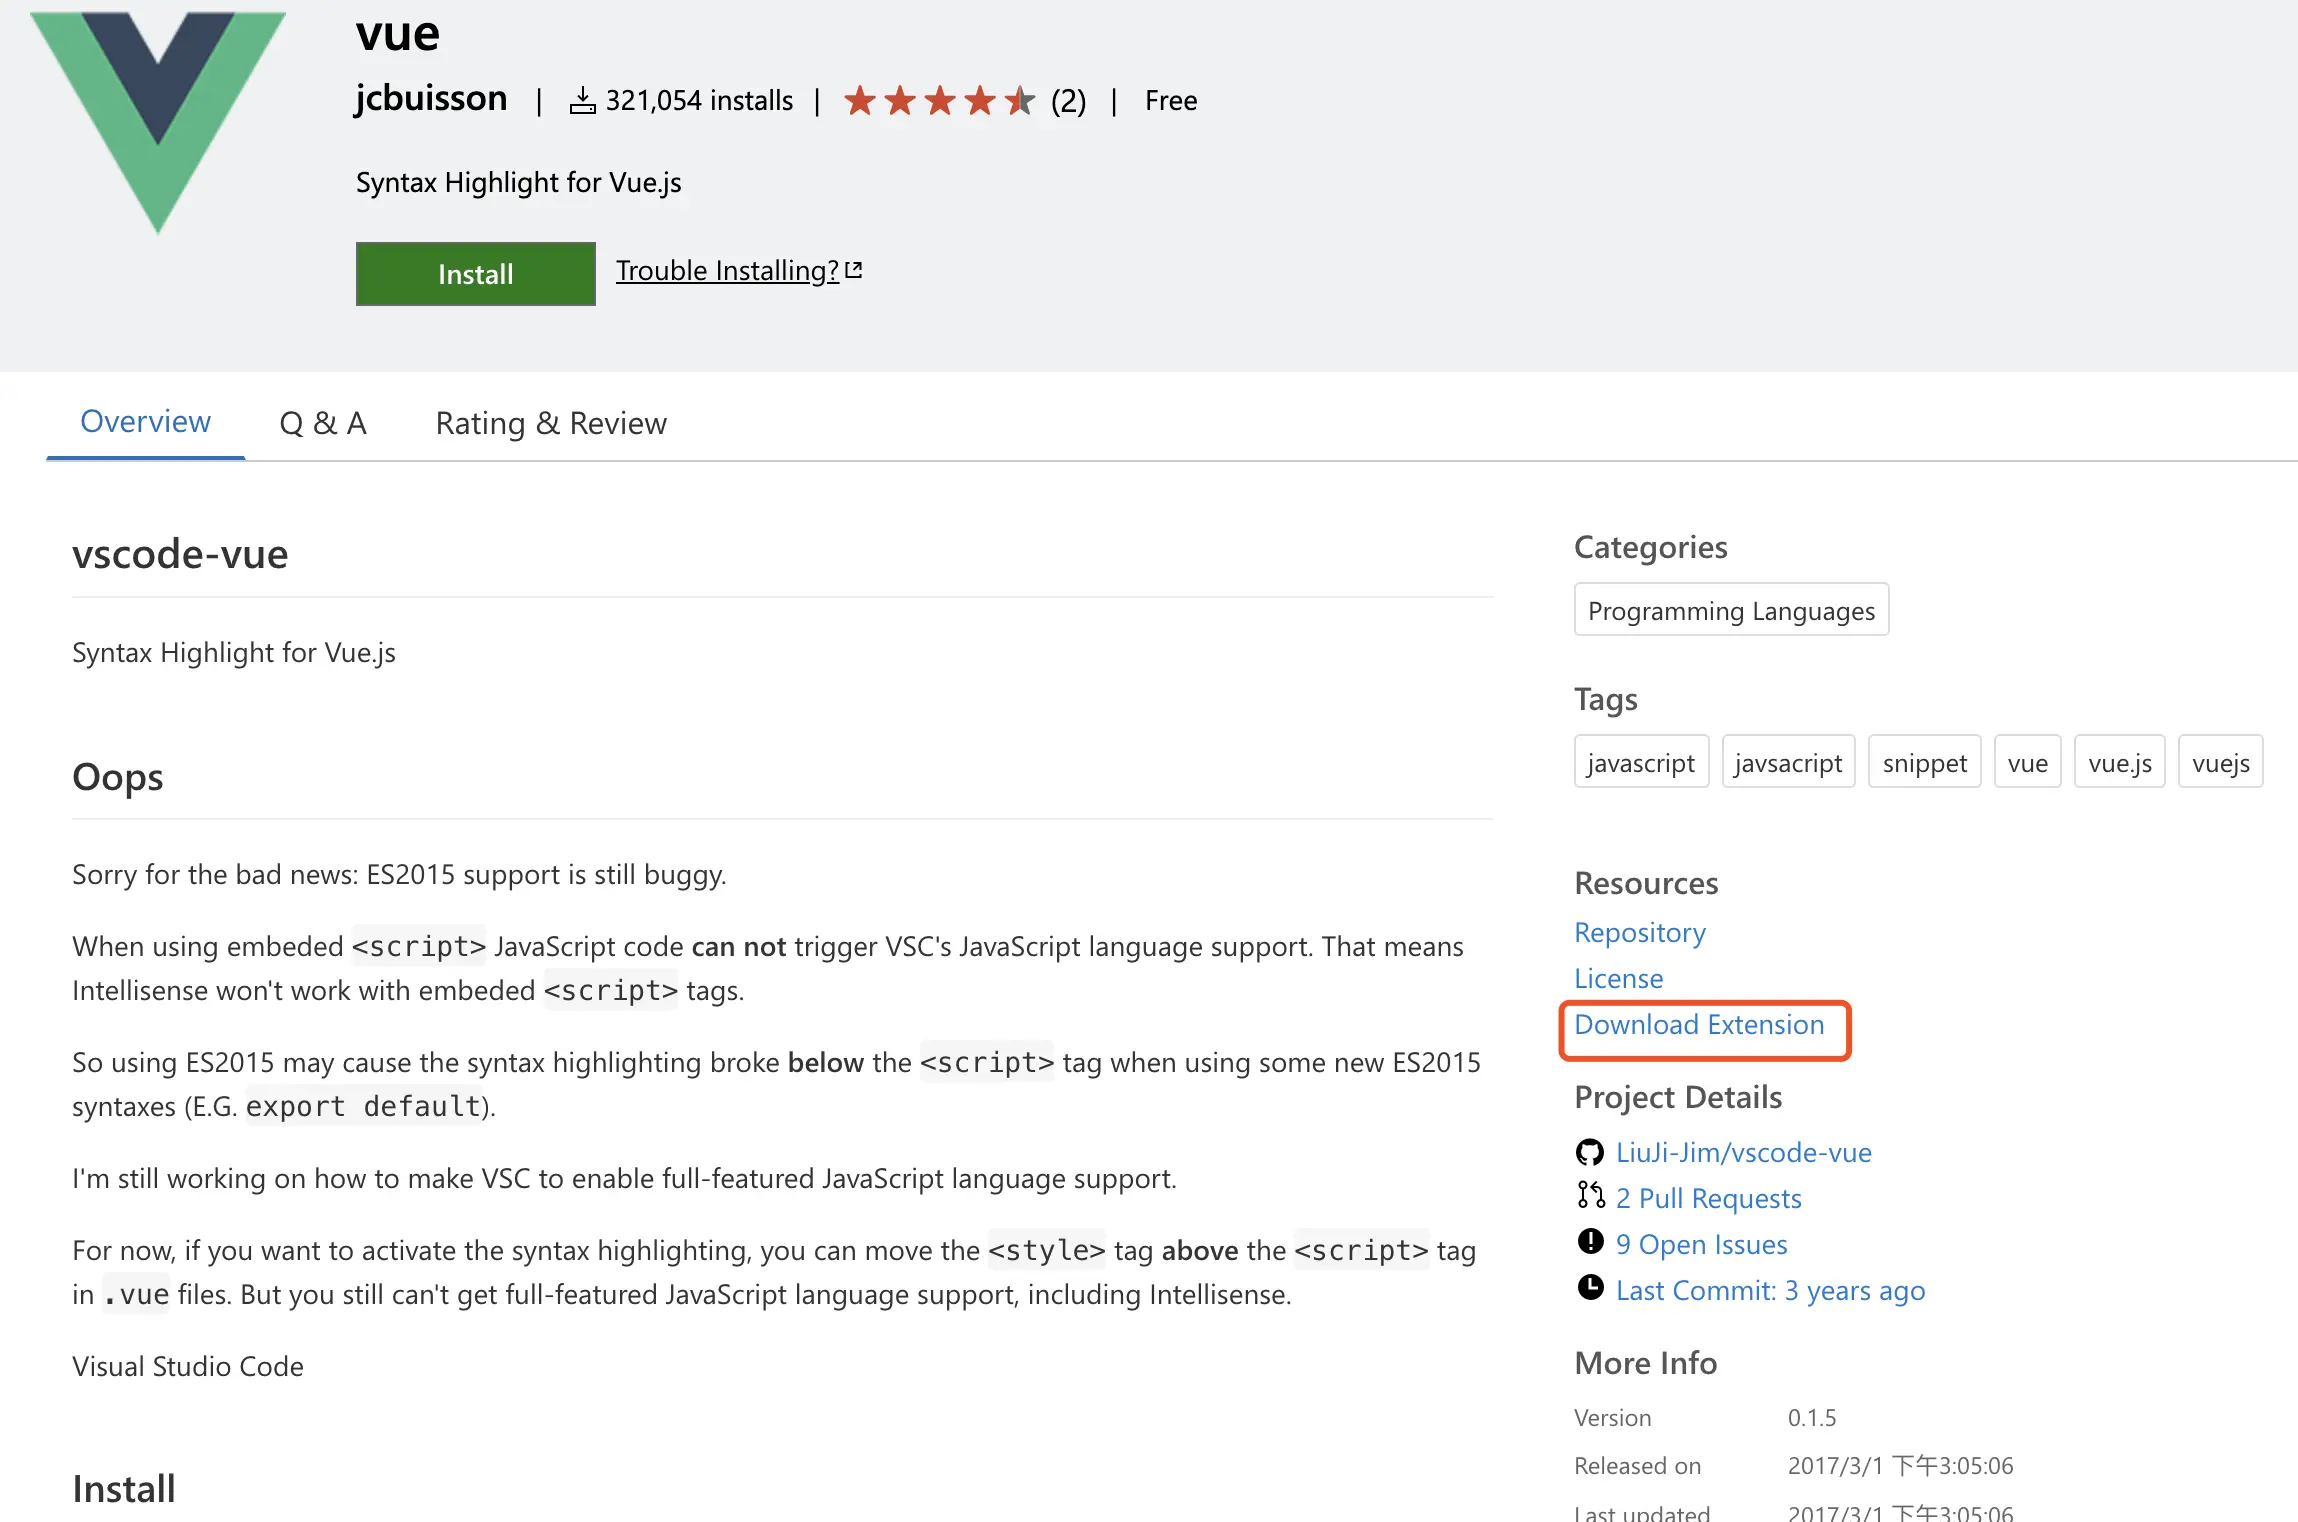Click the last commit clock icon
2298x1522 pixels.
[1590, 1288]
